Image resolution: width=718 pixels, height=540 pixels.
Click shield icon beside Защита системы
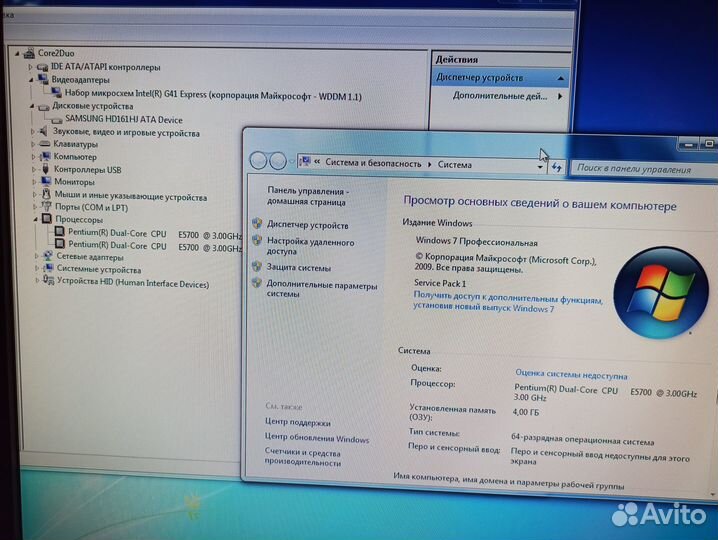click(257, 266)
